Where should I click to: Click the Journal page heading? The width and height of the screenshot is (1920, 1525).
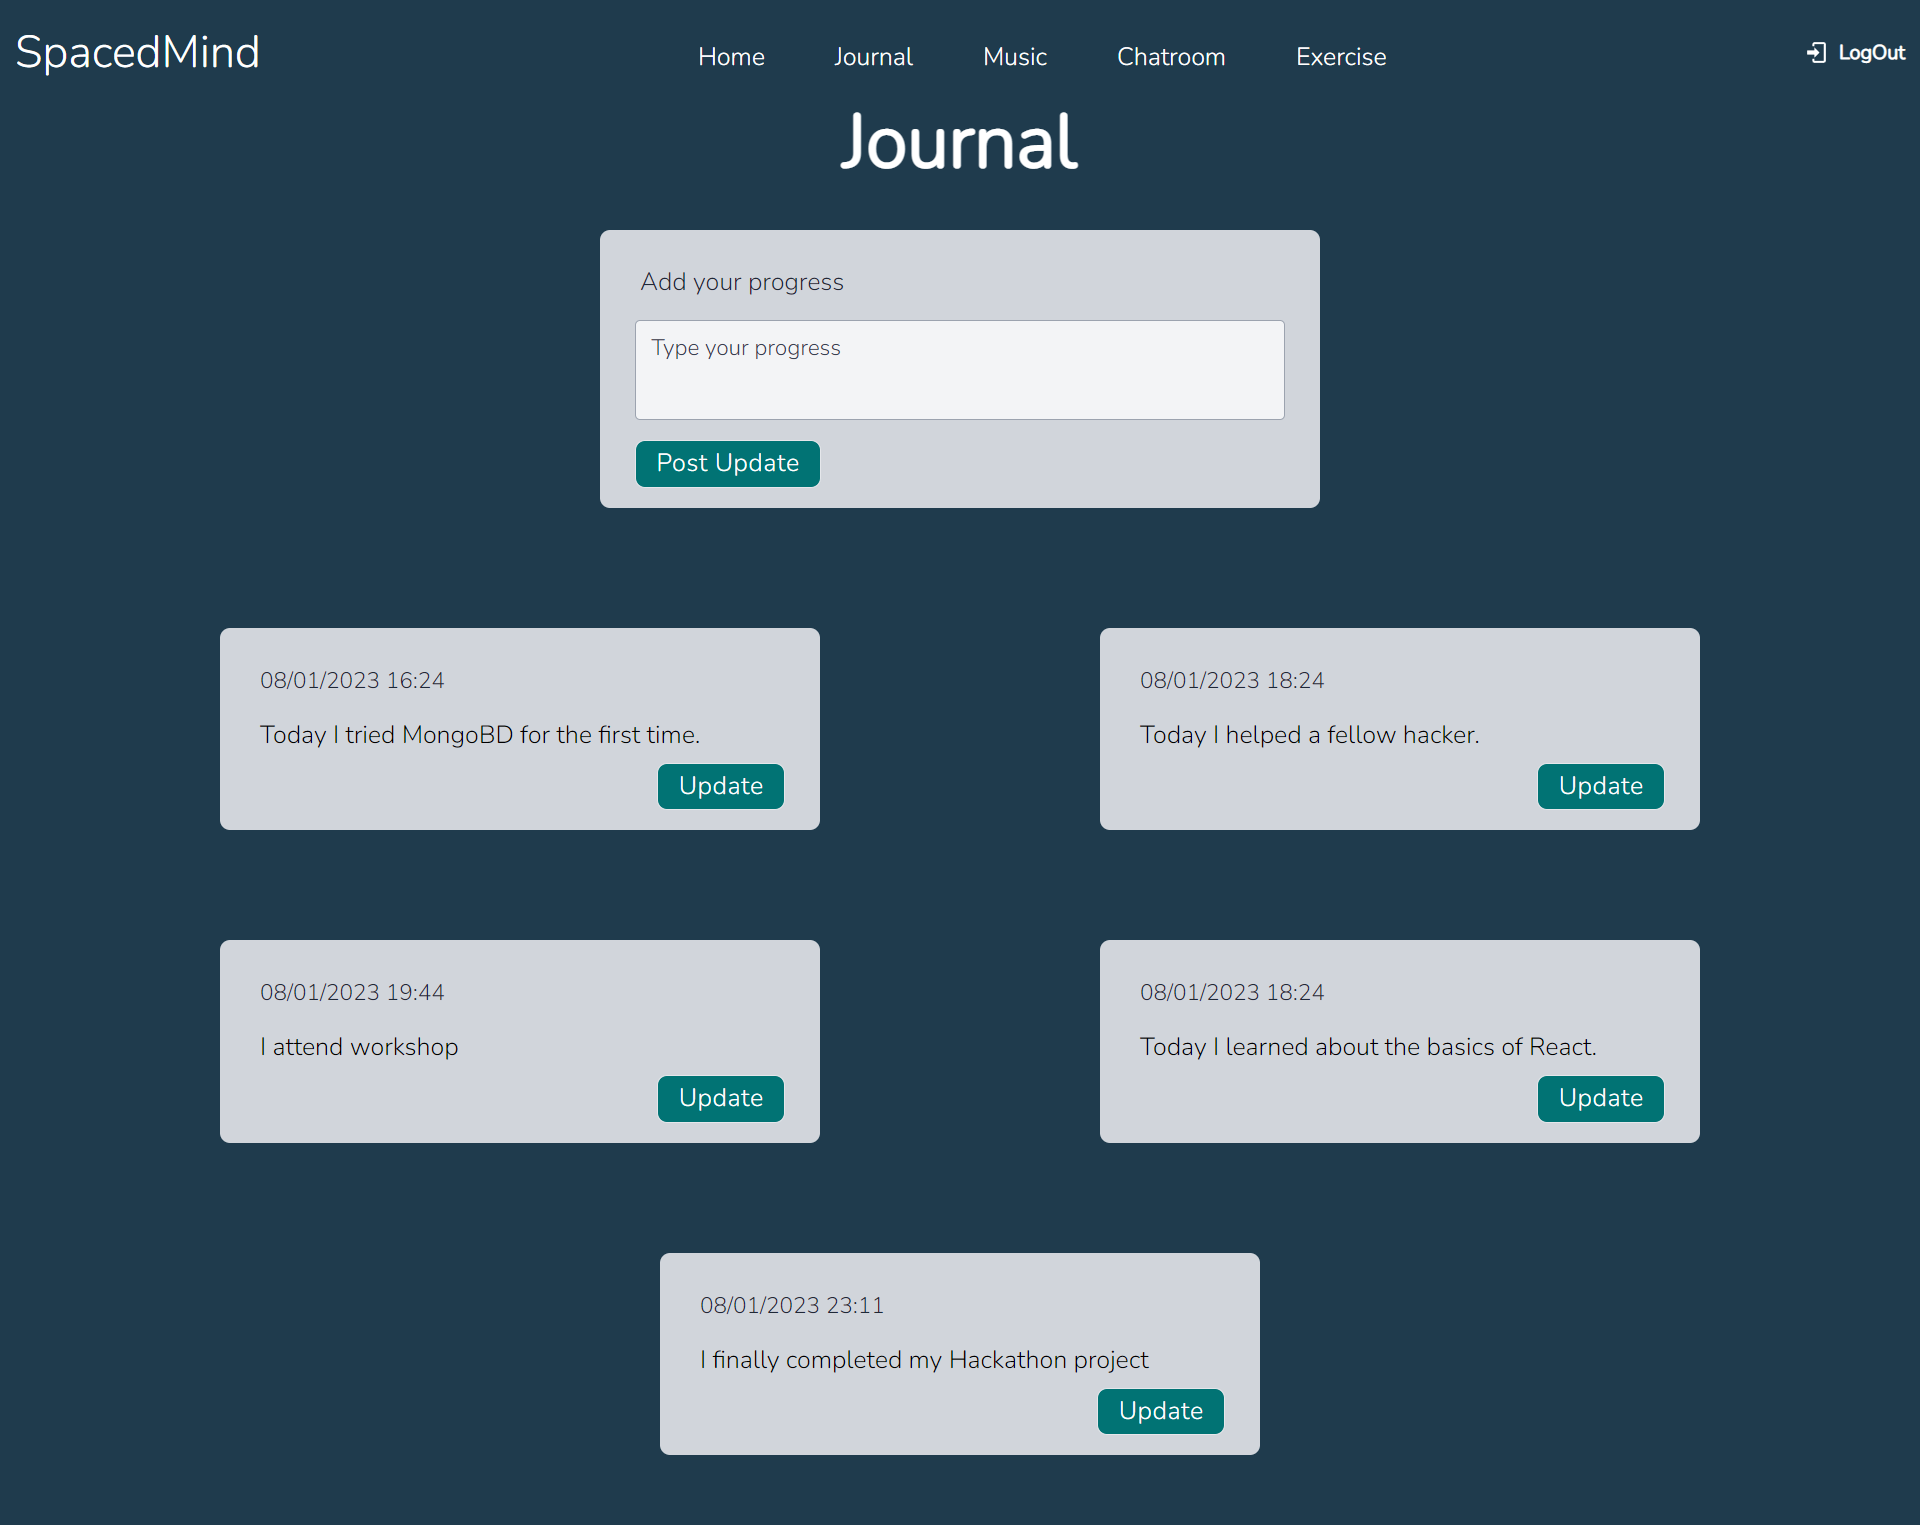pos(958,142)
